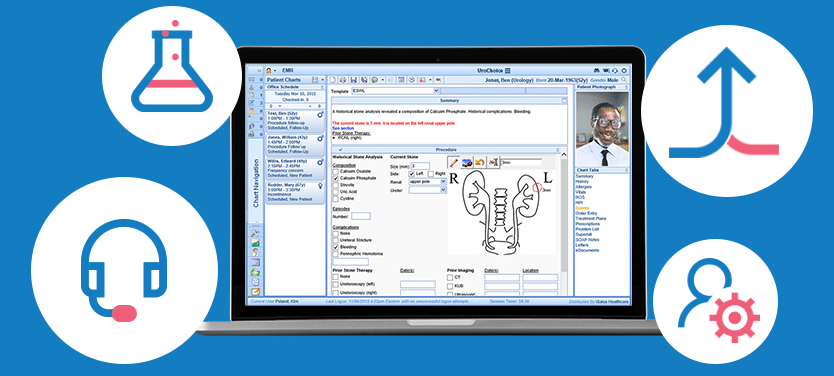The height and width of the screenshot is (376, 834).
Task: Open the Prescriptions chart tab
Action: [x=588, y=224]
